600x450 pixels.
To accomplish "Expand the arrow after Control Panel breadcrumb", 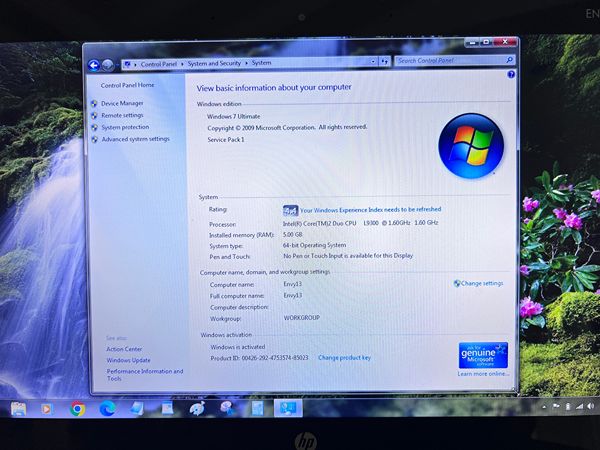I will pos(182,64).
